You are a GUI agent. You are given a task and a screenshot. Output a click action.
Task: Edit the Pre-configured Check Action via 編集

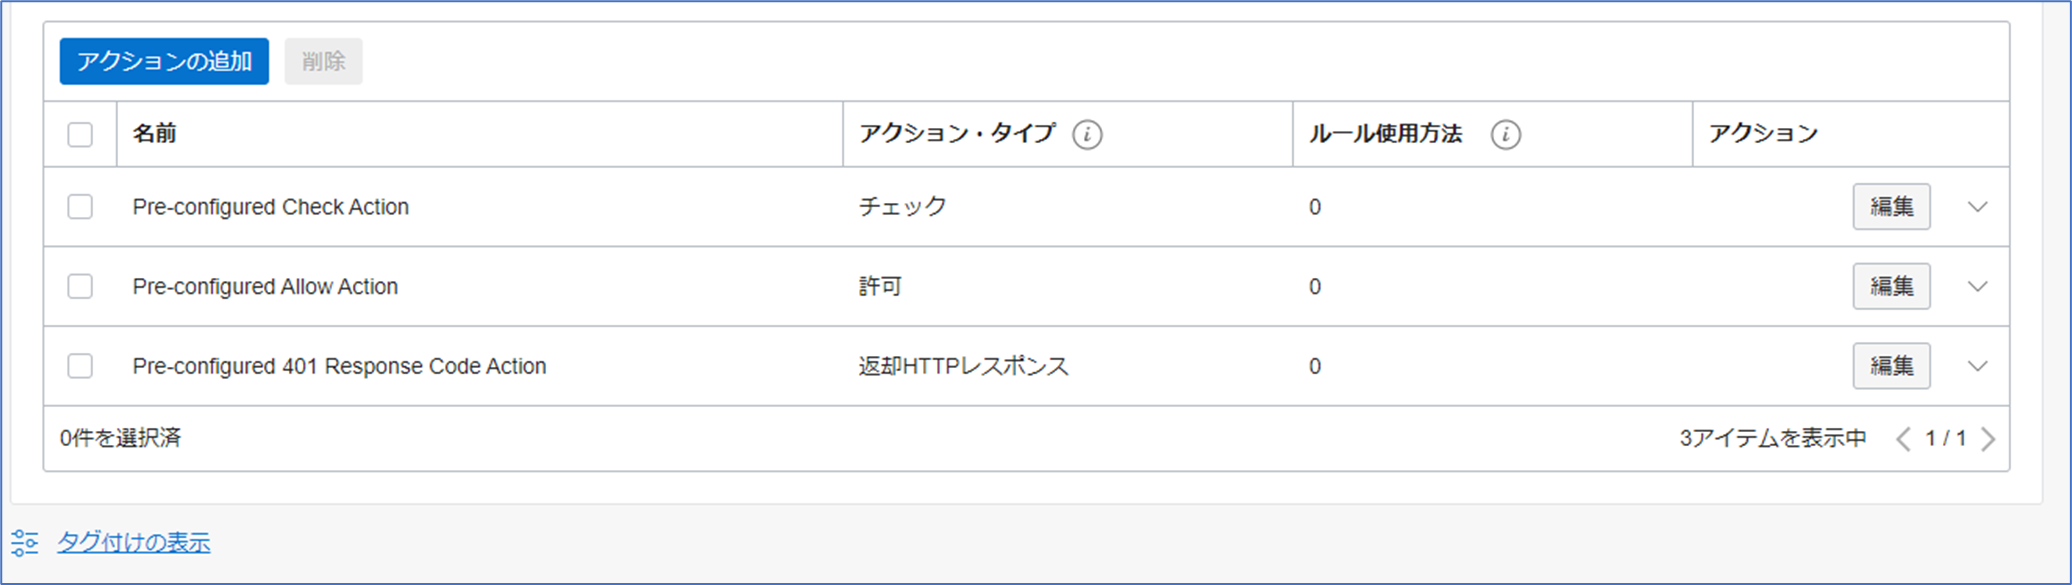pyautogui.click(x=1891, y=207)
